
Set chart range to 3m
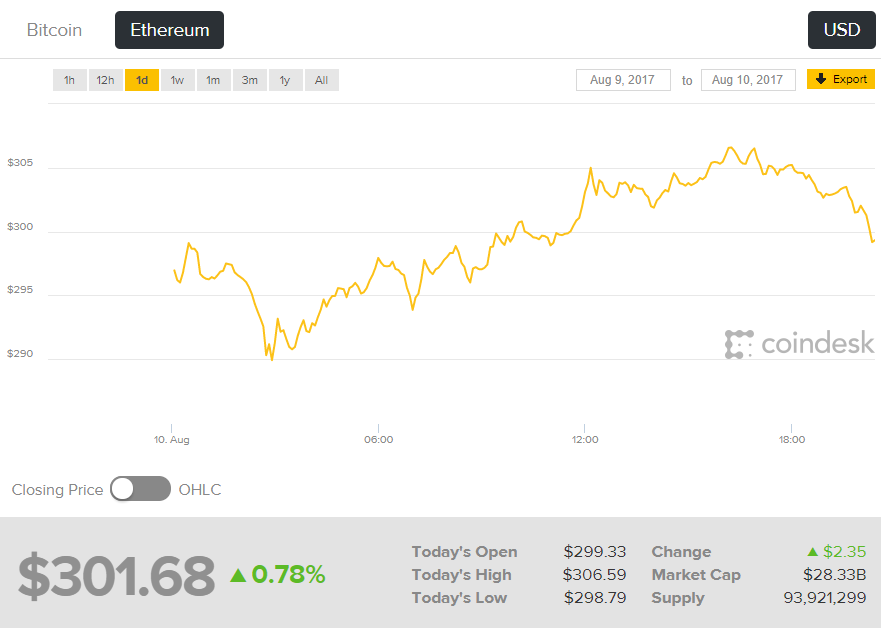(x=249, y=80)
